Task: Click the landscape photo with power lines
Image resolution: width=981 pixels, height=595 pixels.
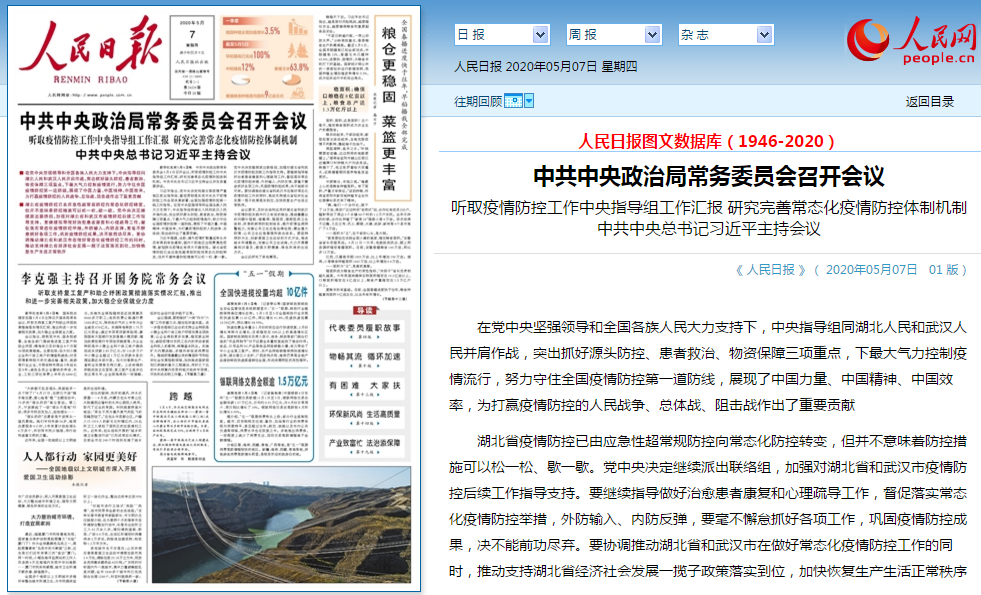Action: (x=282, y=526)
